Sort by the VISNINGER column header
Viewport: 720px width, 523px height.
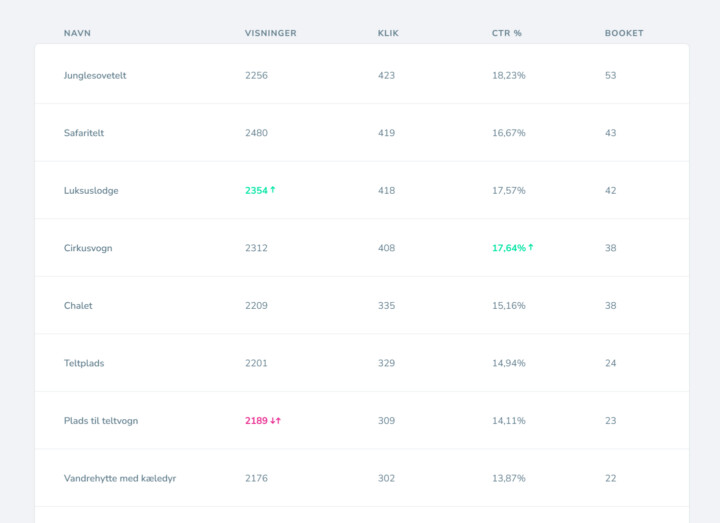pyautogui.click(x=270, y=33)
